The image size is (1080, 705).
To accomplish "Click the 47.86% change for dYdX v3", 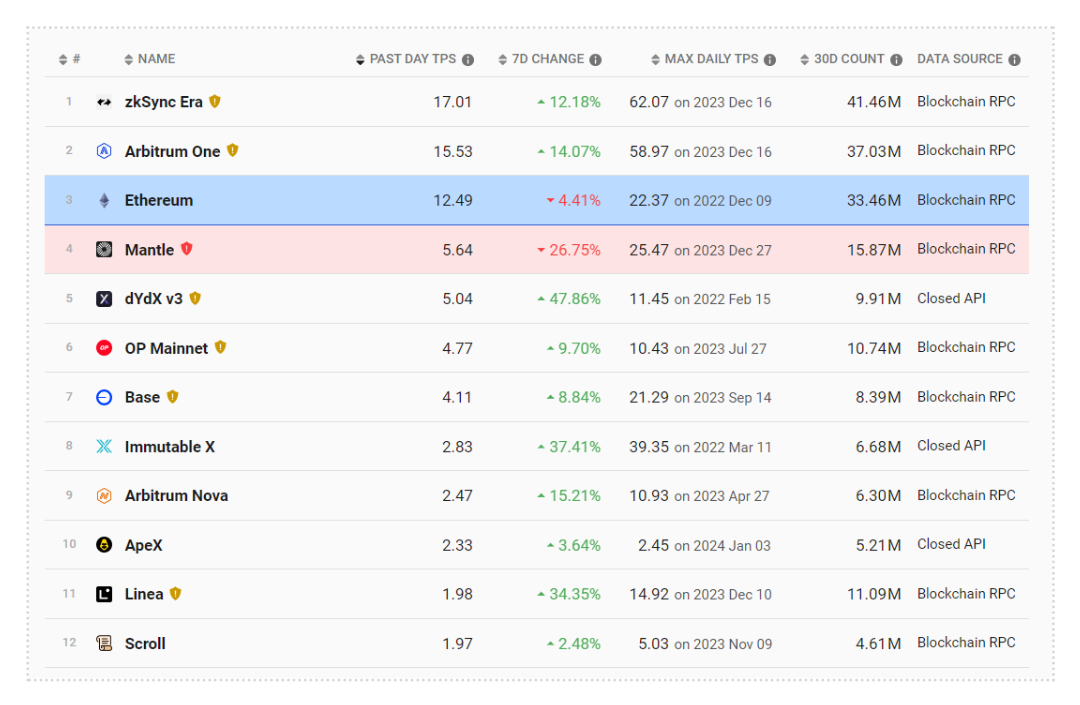I will (x=569, y=299).
